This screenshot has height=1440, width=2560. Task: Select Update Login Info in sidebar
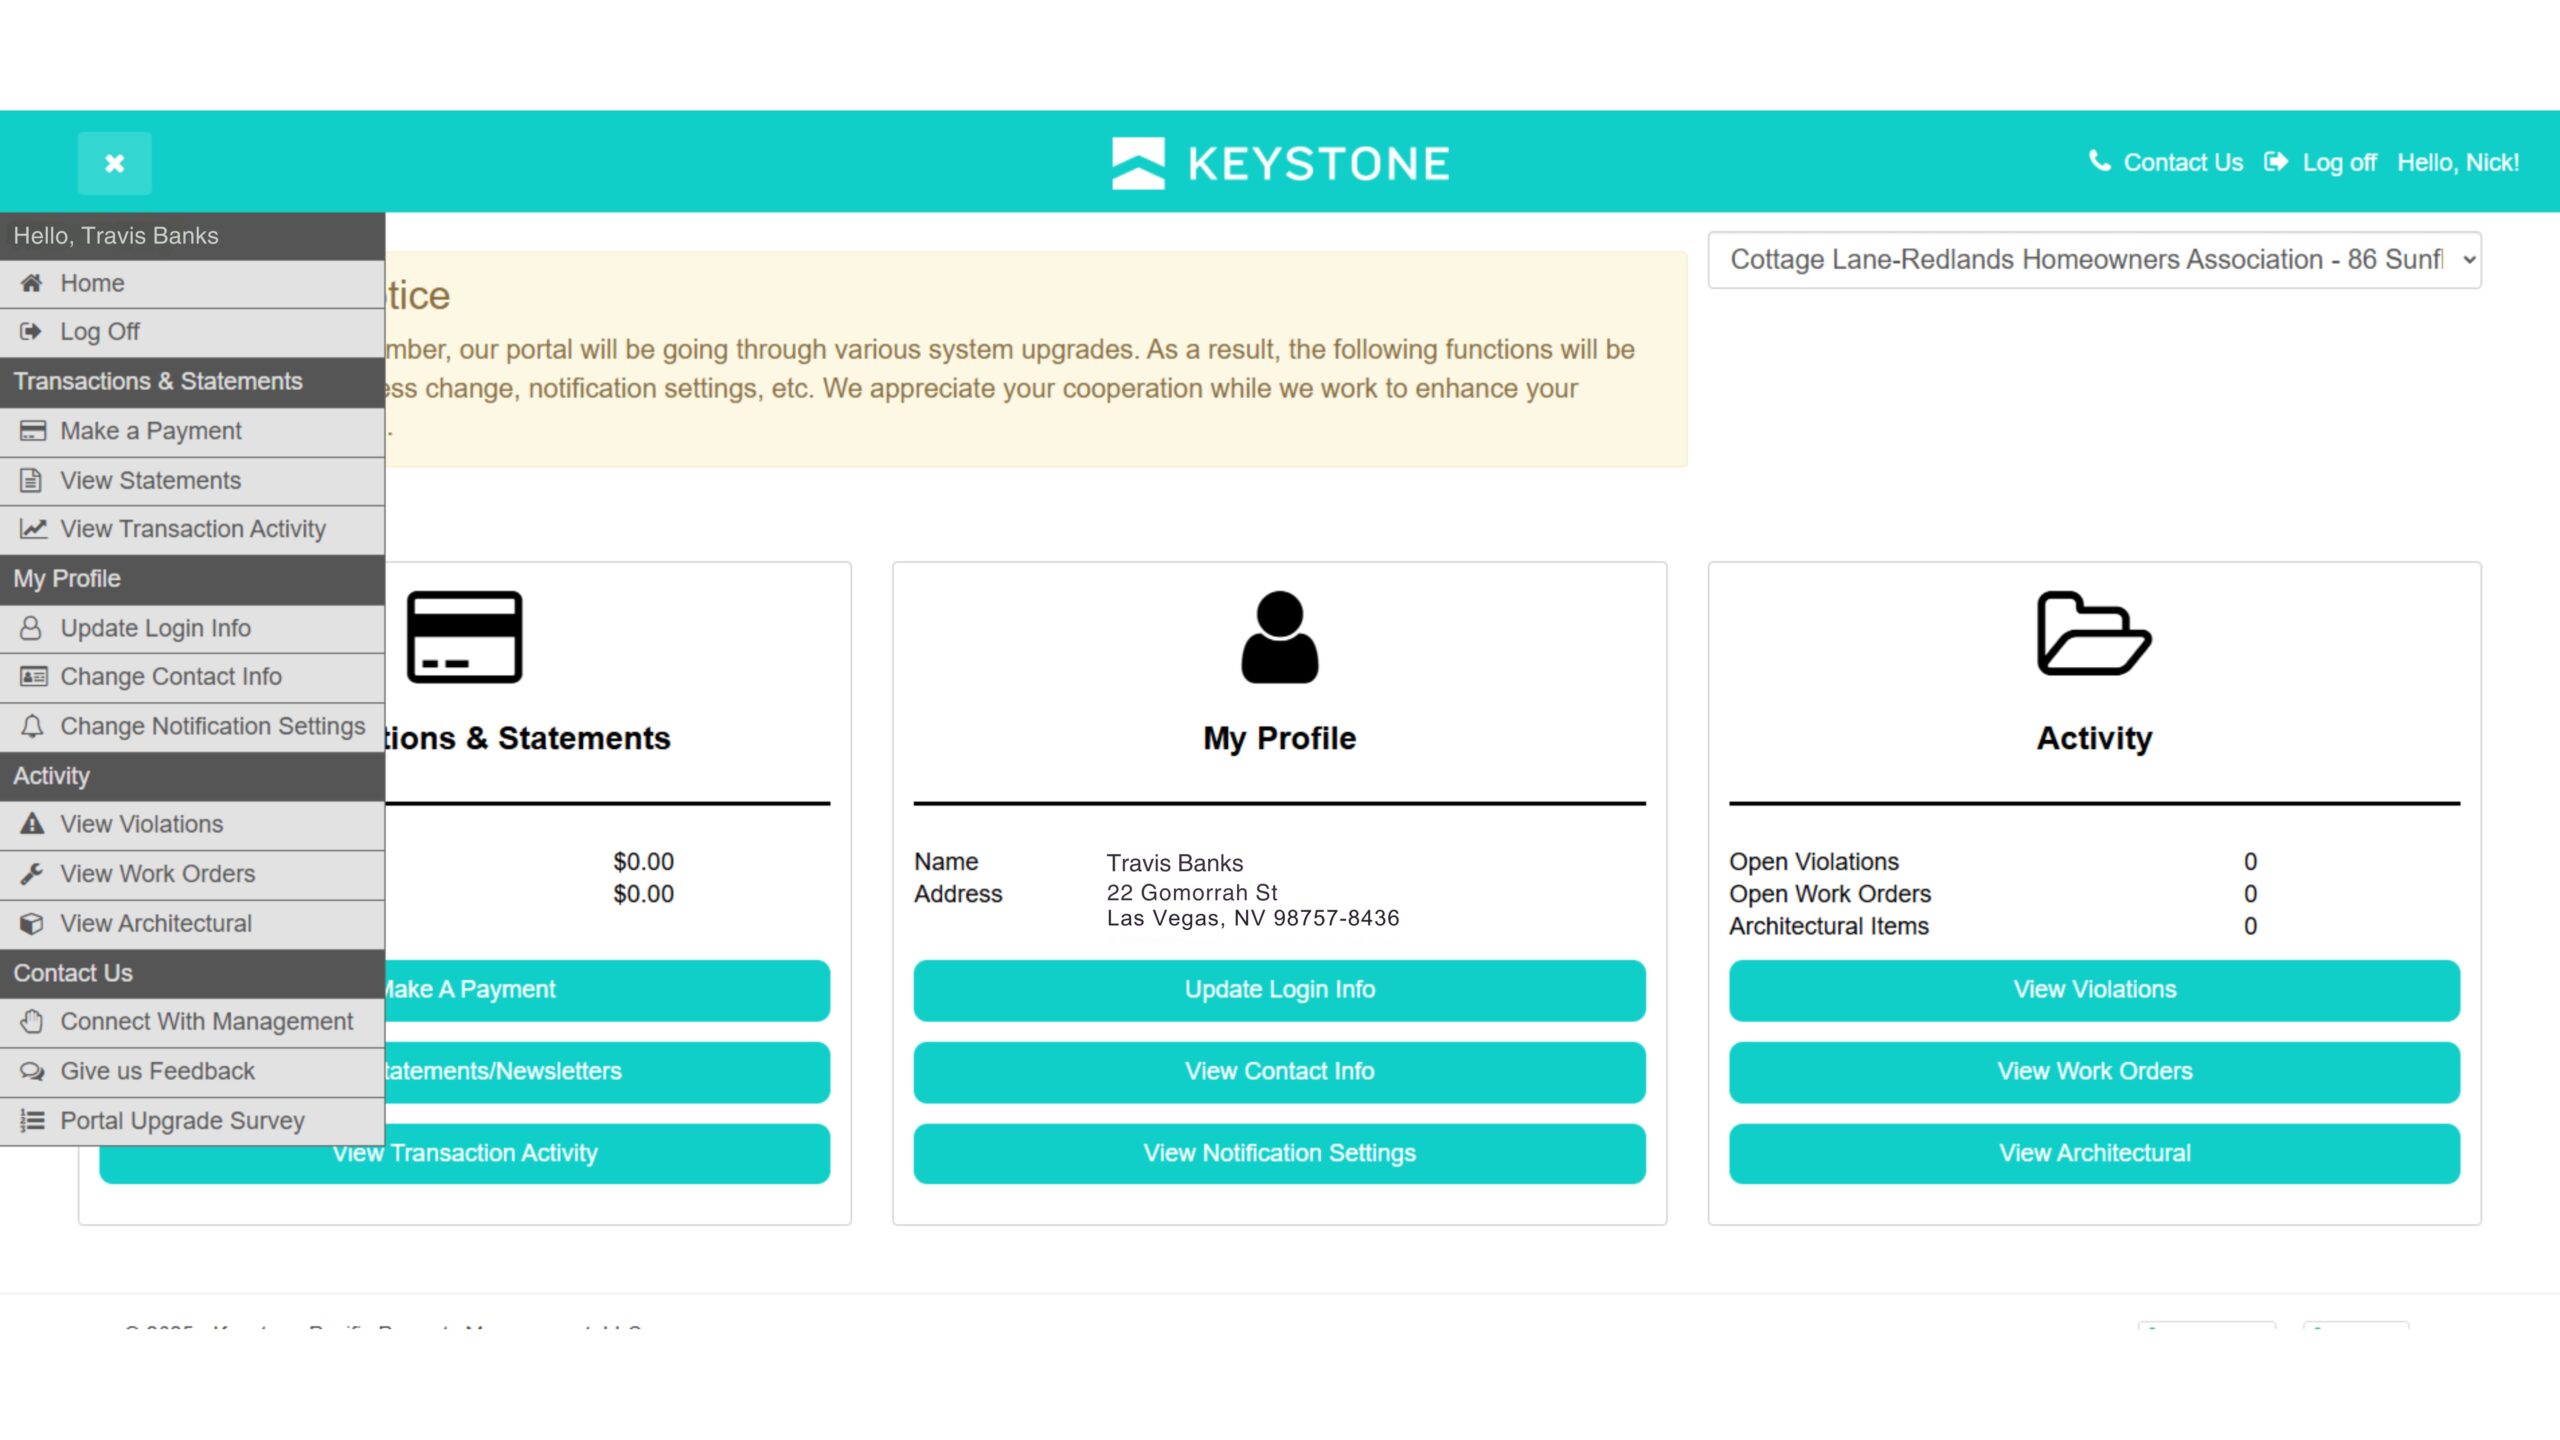tap(192, 629)
